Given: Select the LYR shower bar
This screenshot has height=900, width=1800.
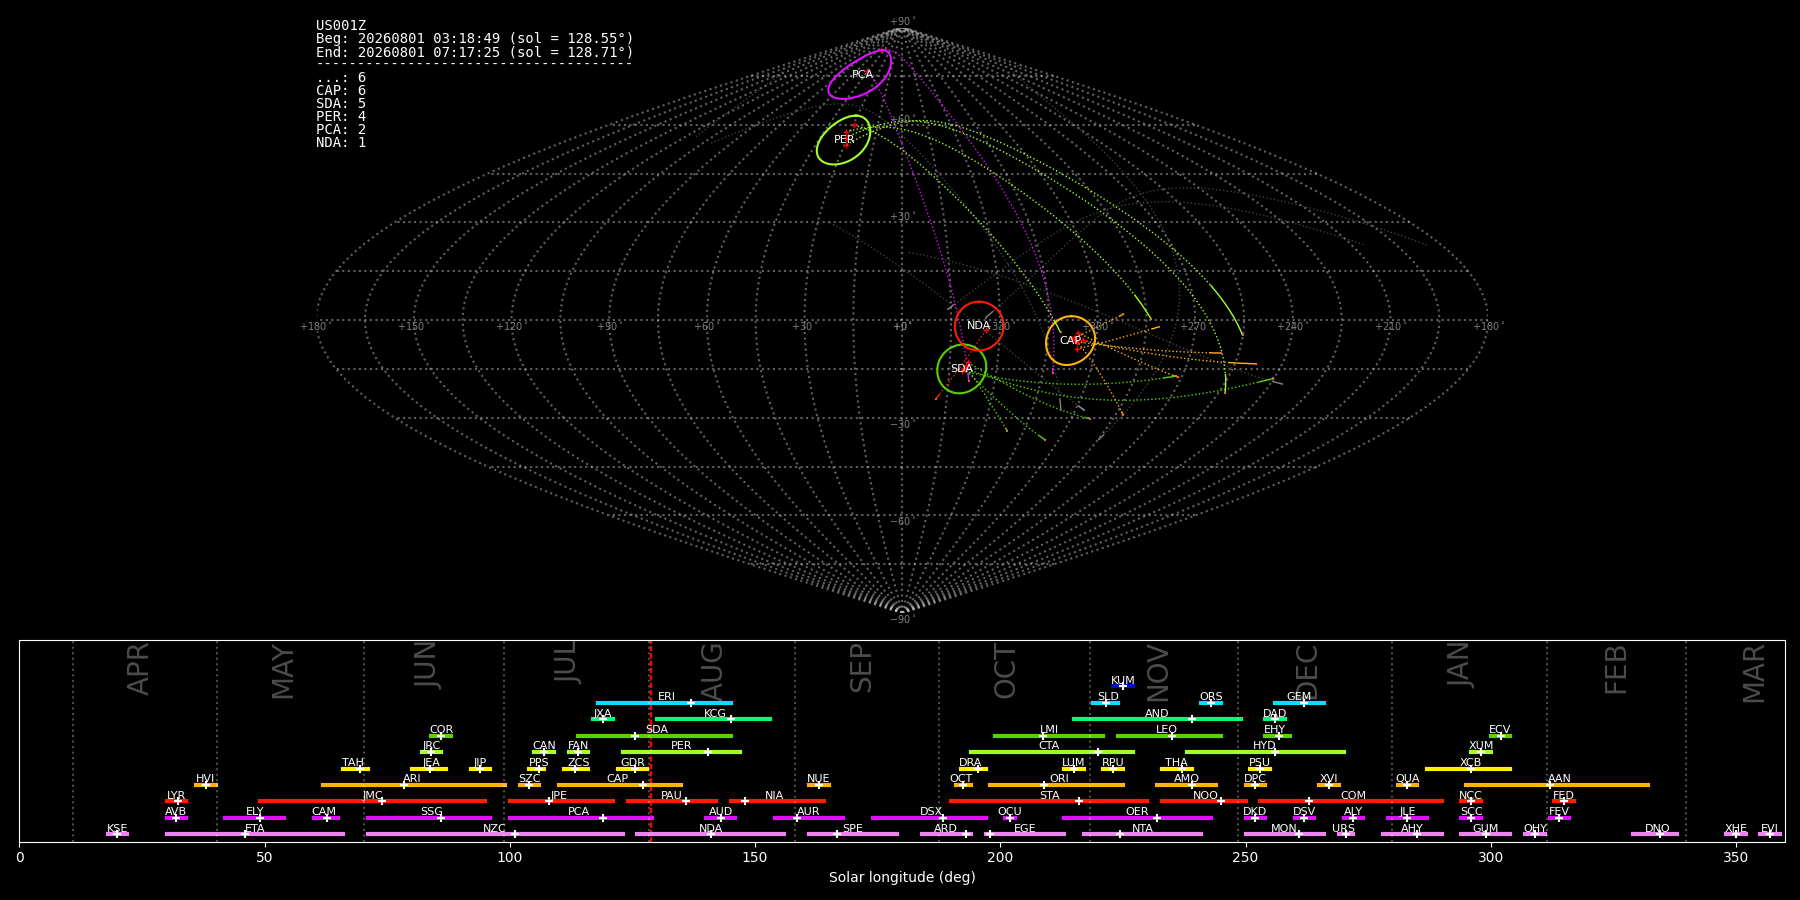Looking at the screenshot, I should coord(176,801).
